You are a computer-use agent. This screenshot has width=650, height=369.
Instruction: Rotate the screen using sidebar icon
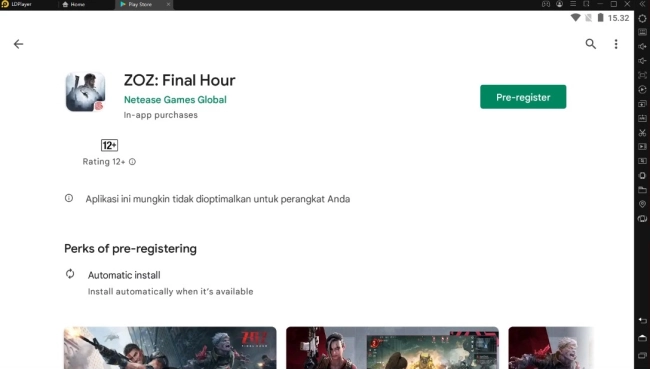click(642, 218)
